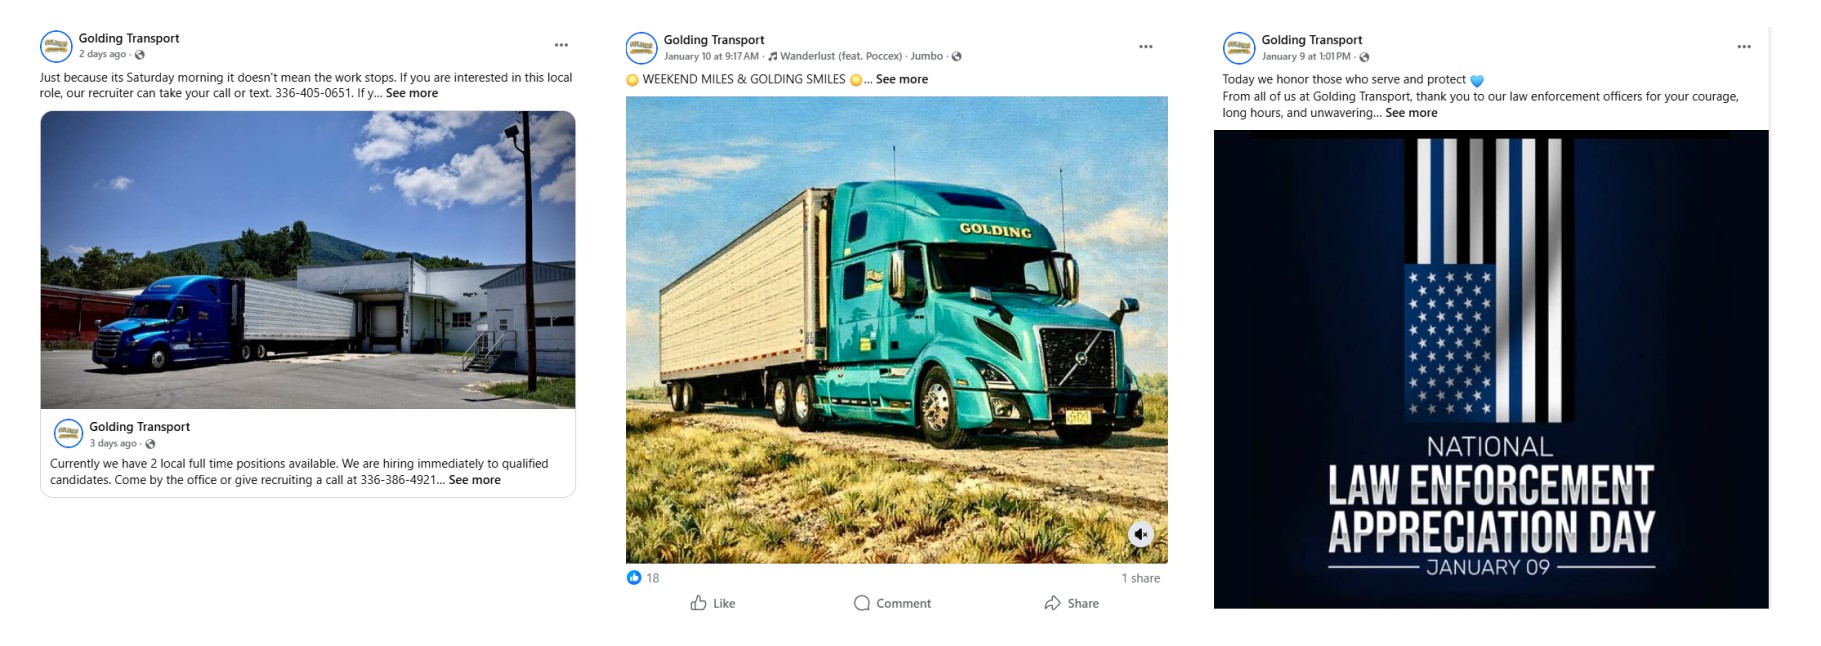Click the Comment button

(x=892, y=603)
